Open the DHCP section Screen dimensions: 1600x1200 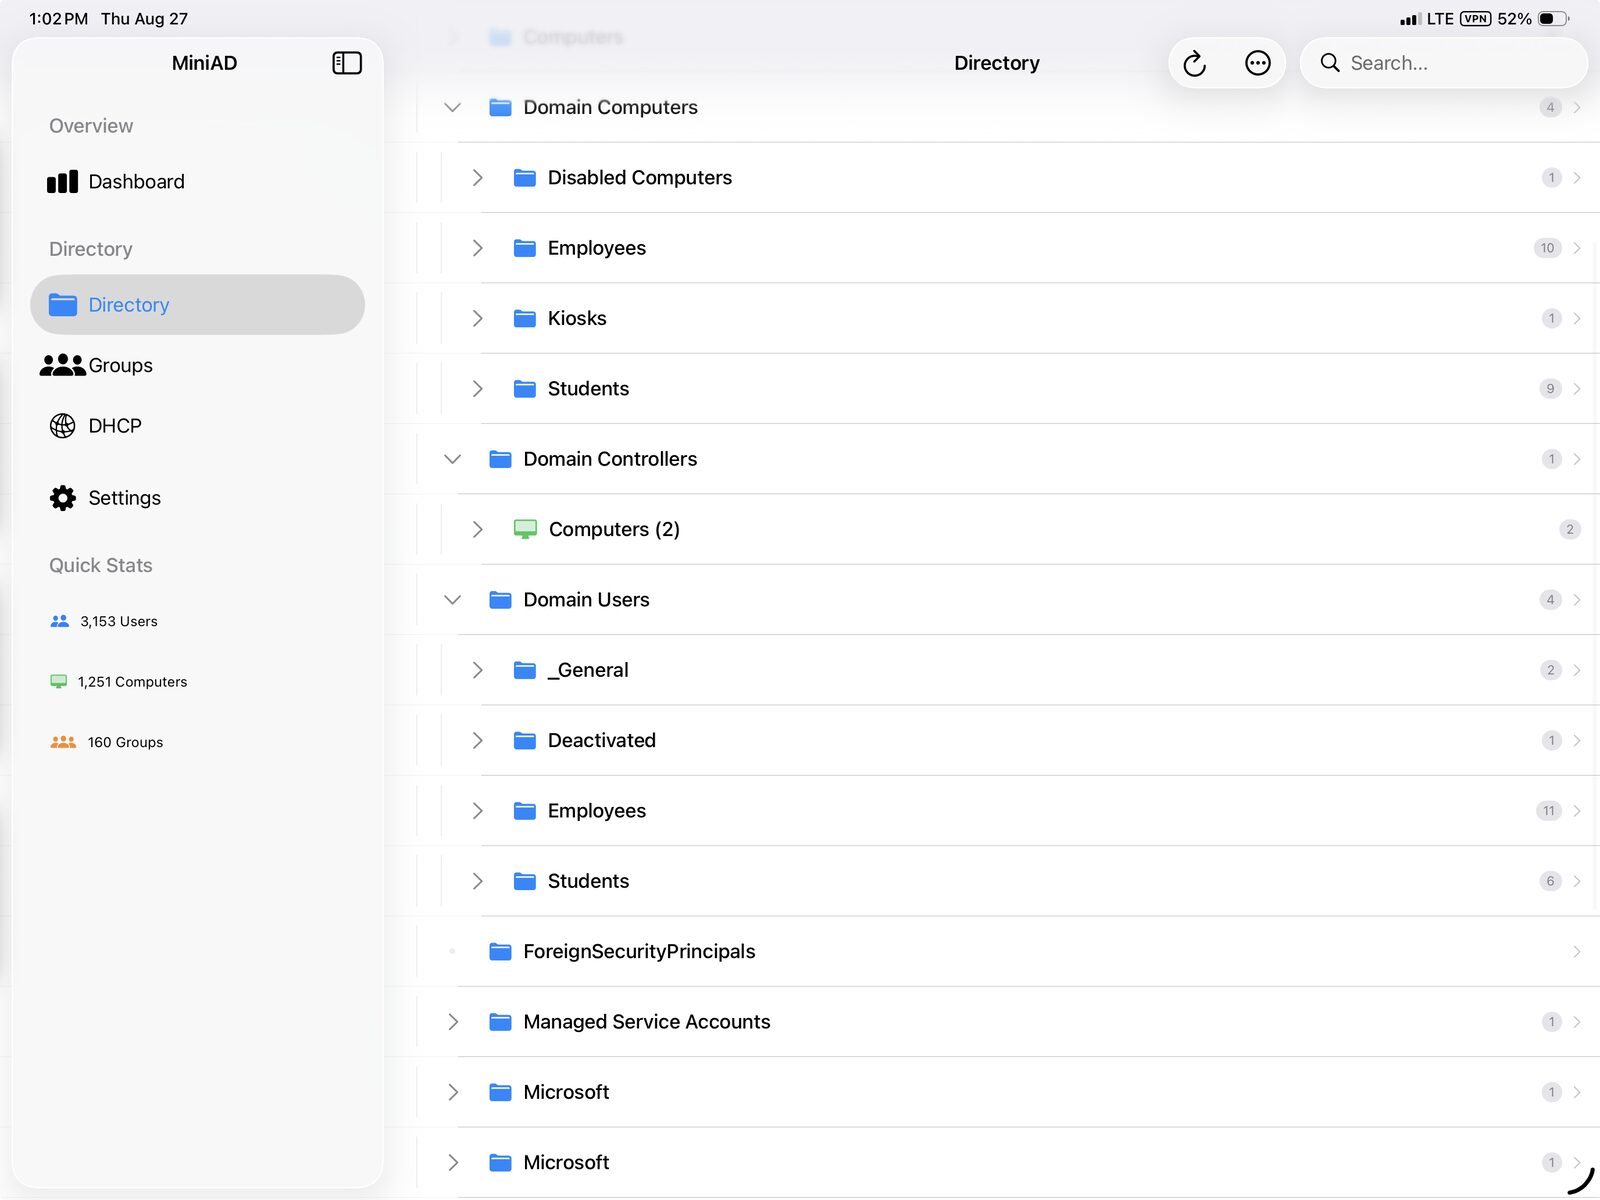(197, 426)
